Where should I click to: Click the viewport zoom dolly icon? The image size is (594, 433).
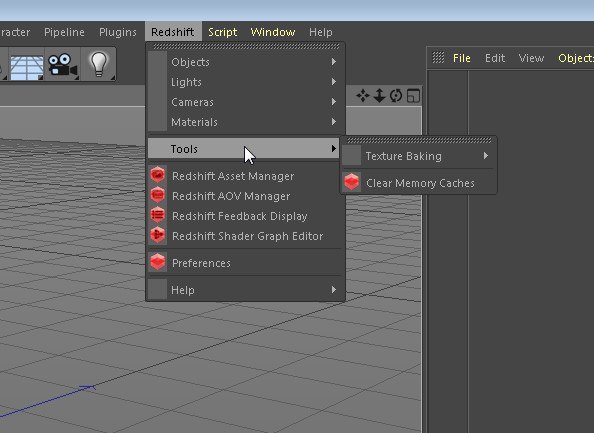click(379, 95)
